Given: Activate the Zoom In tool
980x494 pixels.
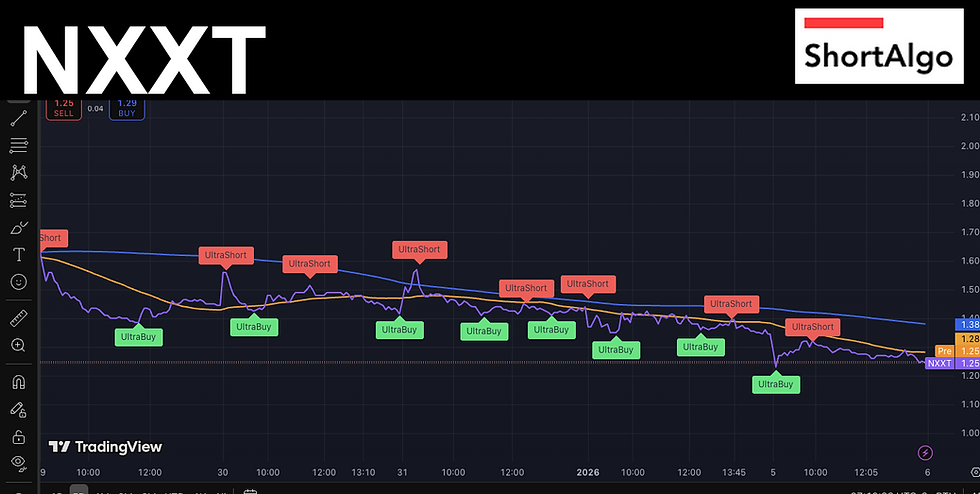Looking at the screenshot, I should pos(19,345).
